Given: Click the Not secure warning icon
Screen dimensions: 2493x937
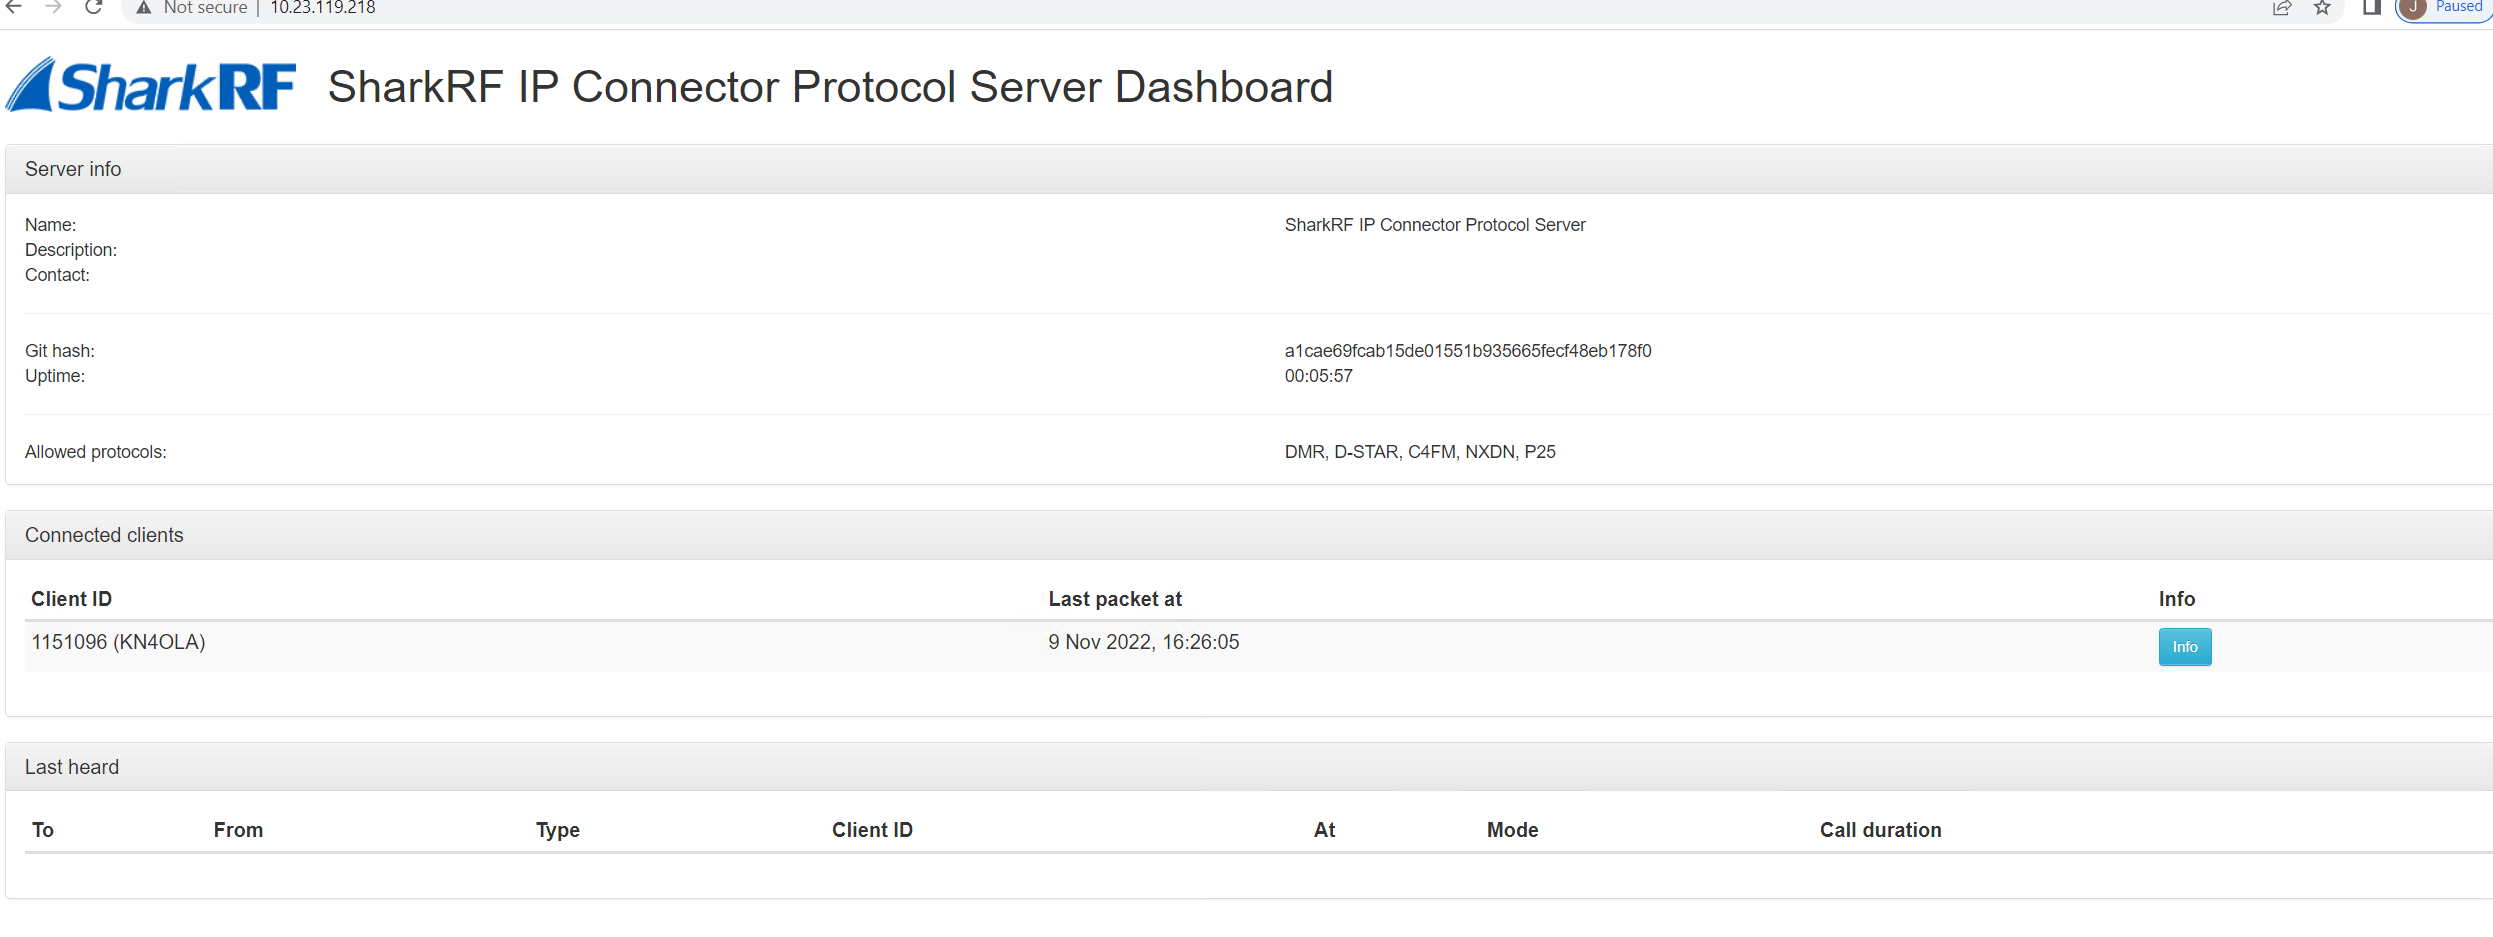Looking at the screenshot, I should tap(144, 8).
